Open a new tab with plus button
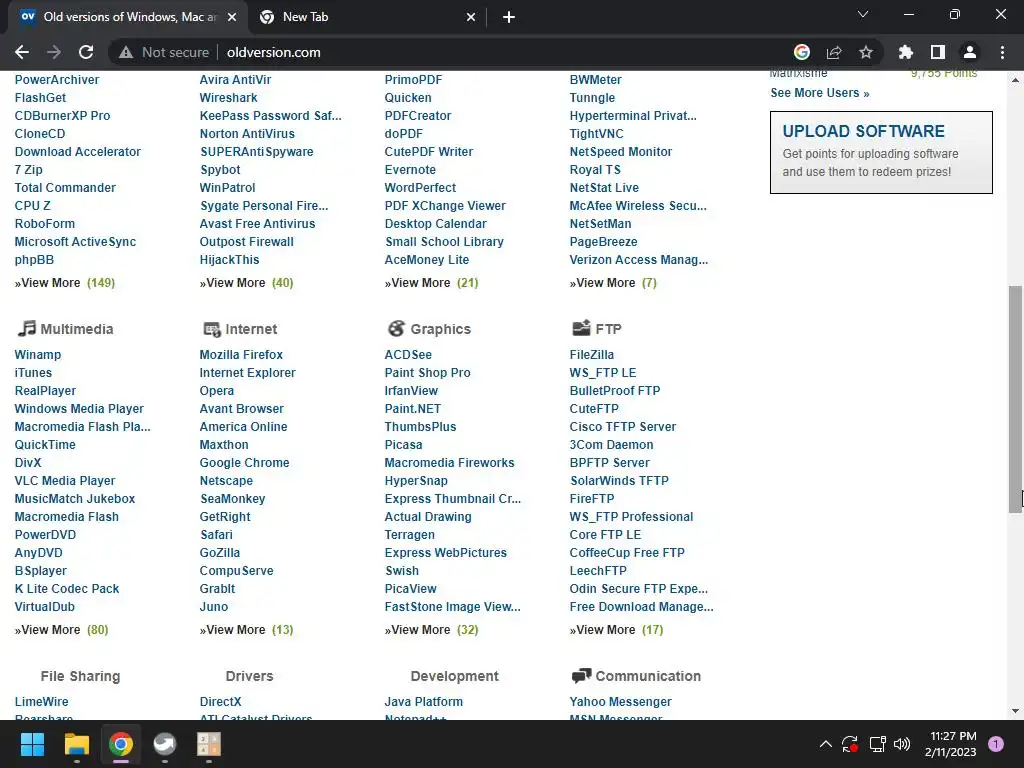1024x768 pixels. (x=509, y=17)
